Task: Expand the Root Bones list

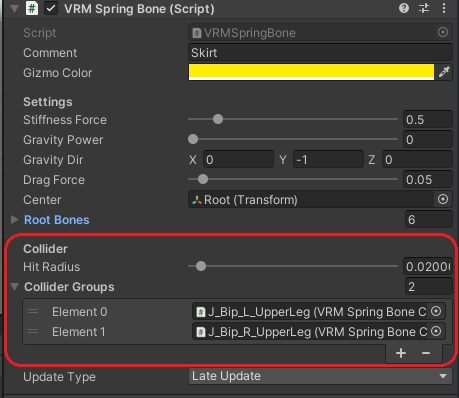Action: (x=14, y=219)
